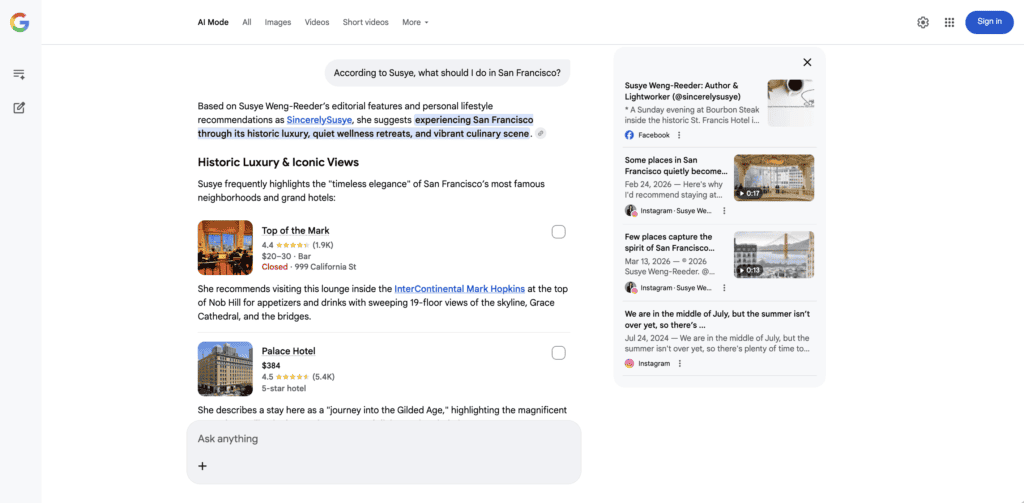Open the SincerelySusye link
This screenshot has width=1024, height=503.
click(x=319, y=120)
